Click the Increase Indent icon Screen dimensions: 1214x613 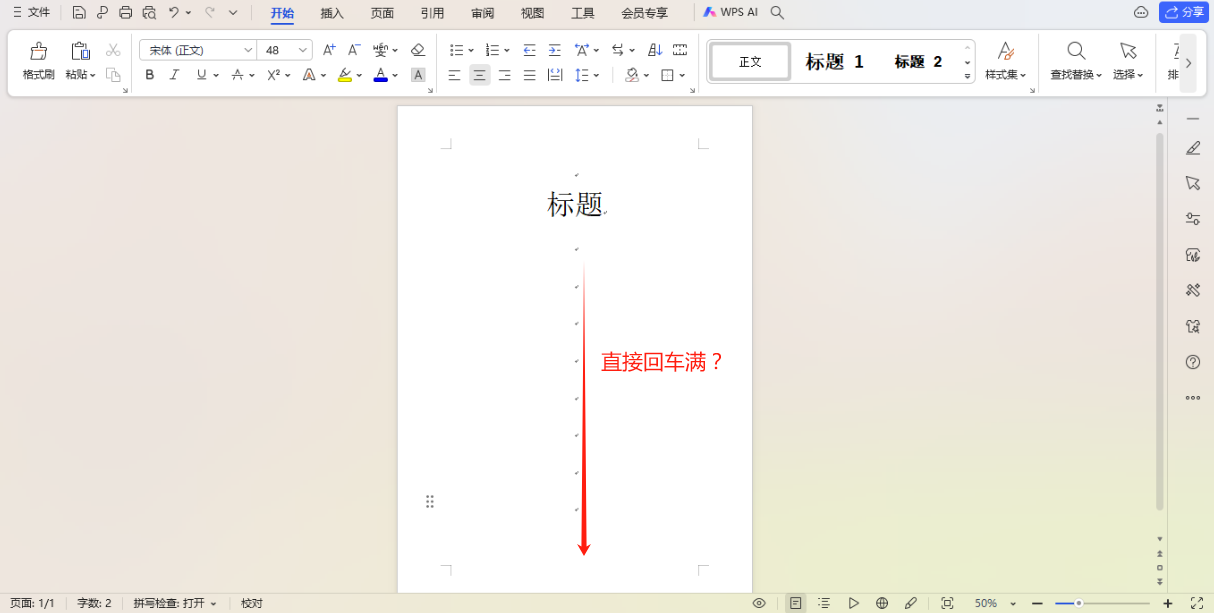tap(555, 49)
